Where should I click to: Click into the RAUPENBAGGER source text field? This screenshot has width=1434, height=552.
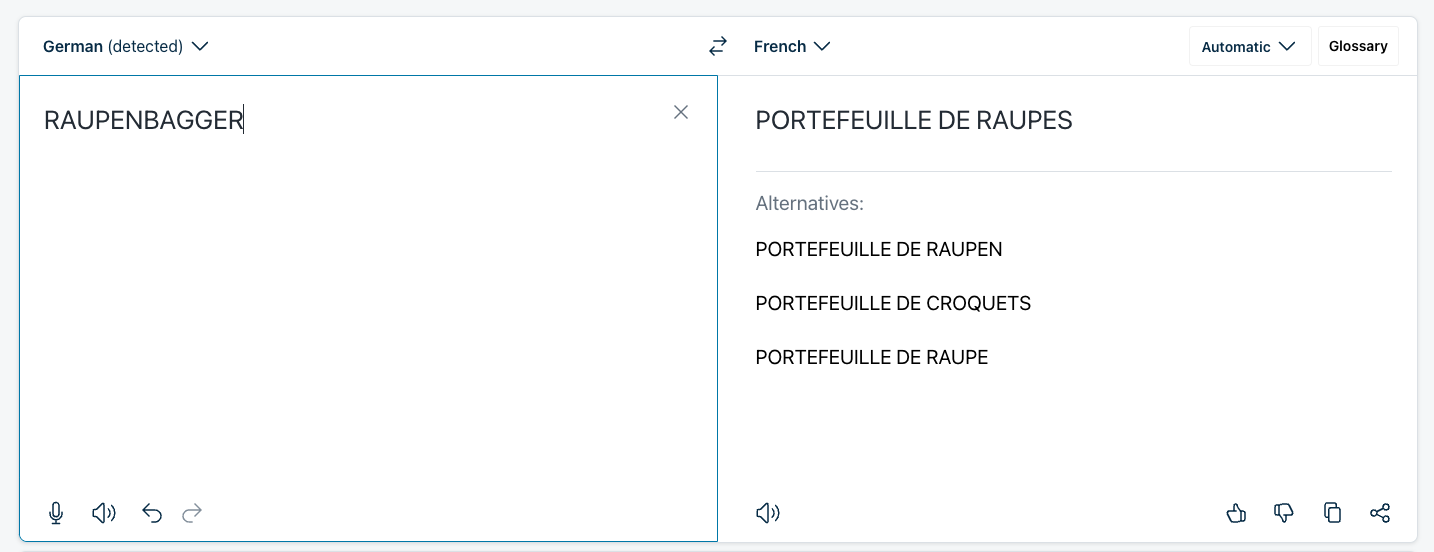(366, 300)
